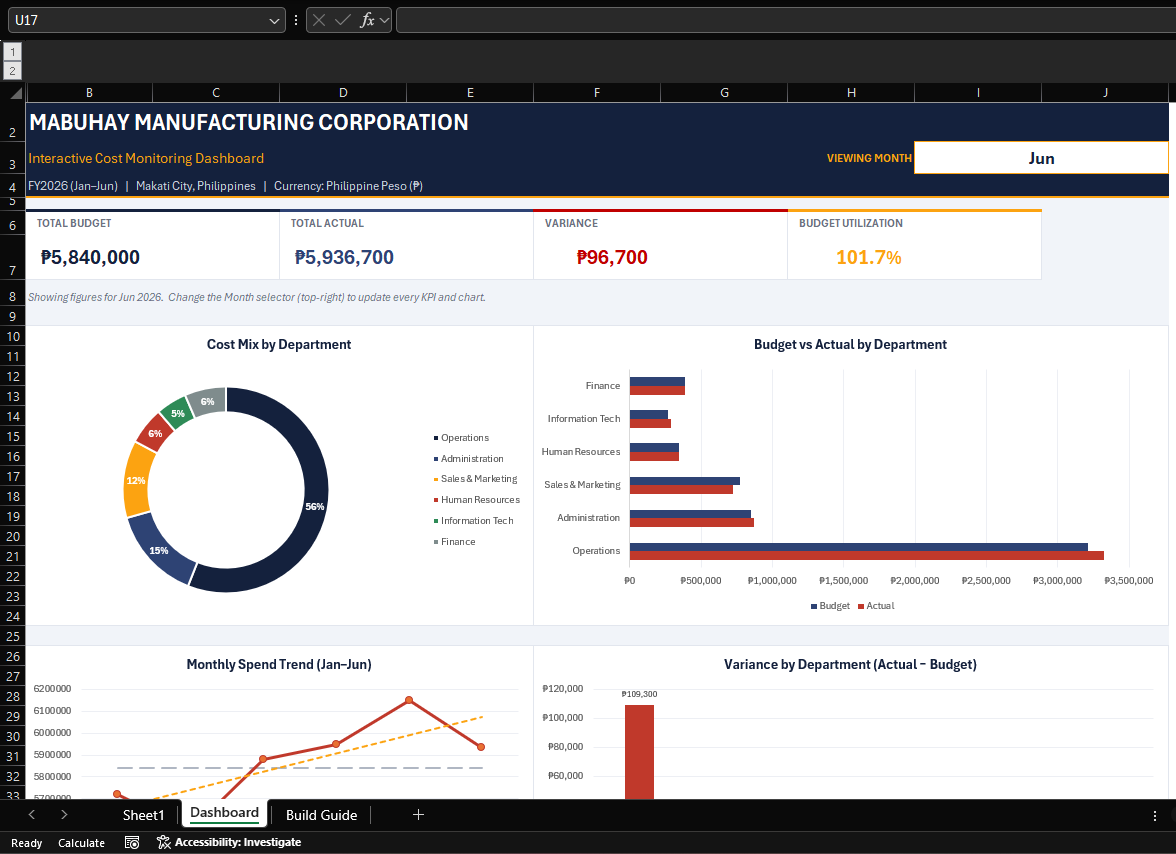Click the Sales & Marketing legend entry
Viewport: 1176px width, 854px height.
click(x=476, y=479)
